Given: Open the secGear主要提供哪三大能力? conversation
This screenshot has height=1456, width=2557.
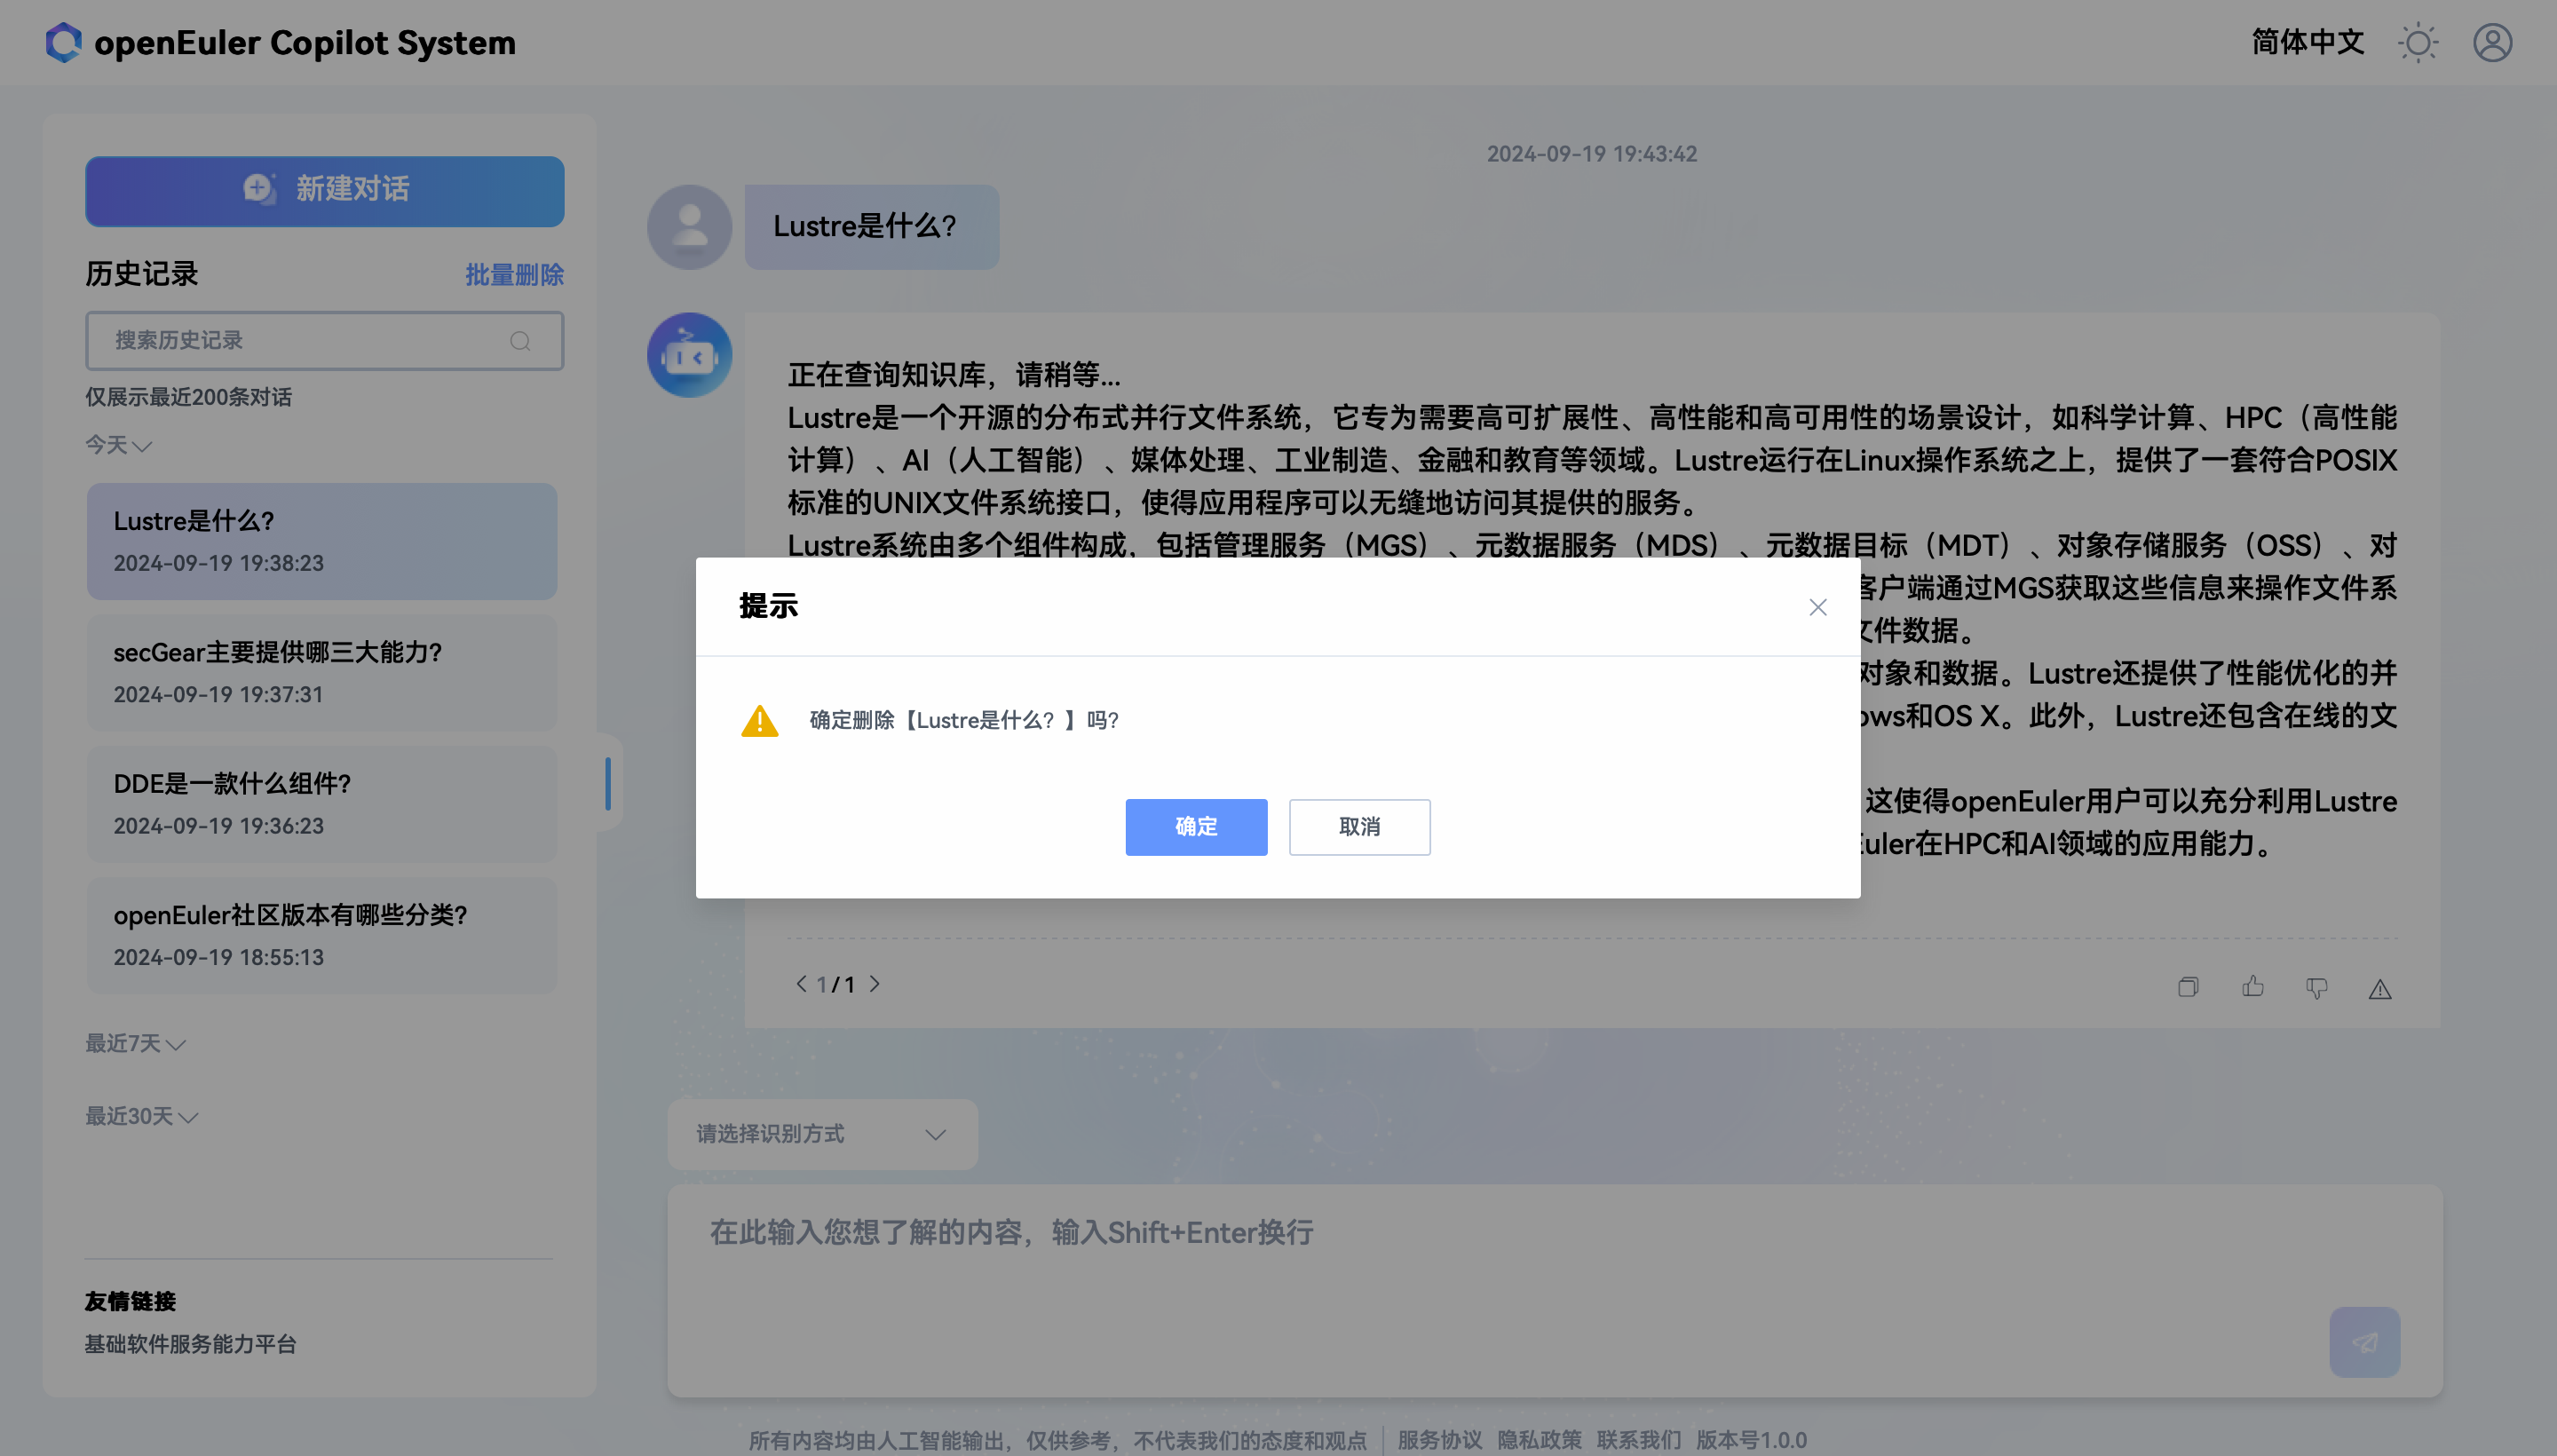Looking at the screenshot, I should click(x=321, y=672).
